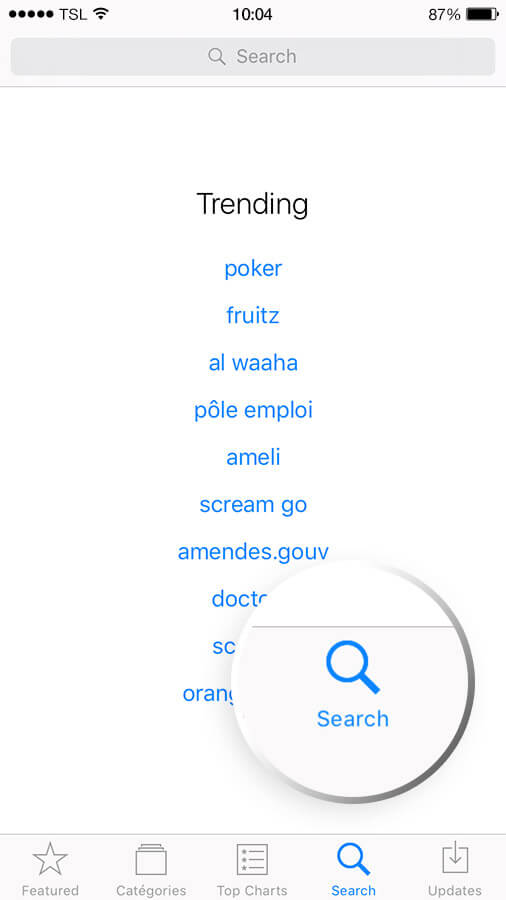This screenshot has height=900, width=506.
Task: Select the Search magnifier tab in bottom bar
Action: (353, 868)
